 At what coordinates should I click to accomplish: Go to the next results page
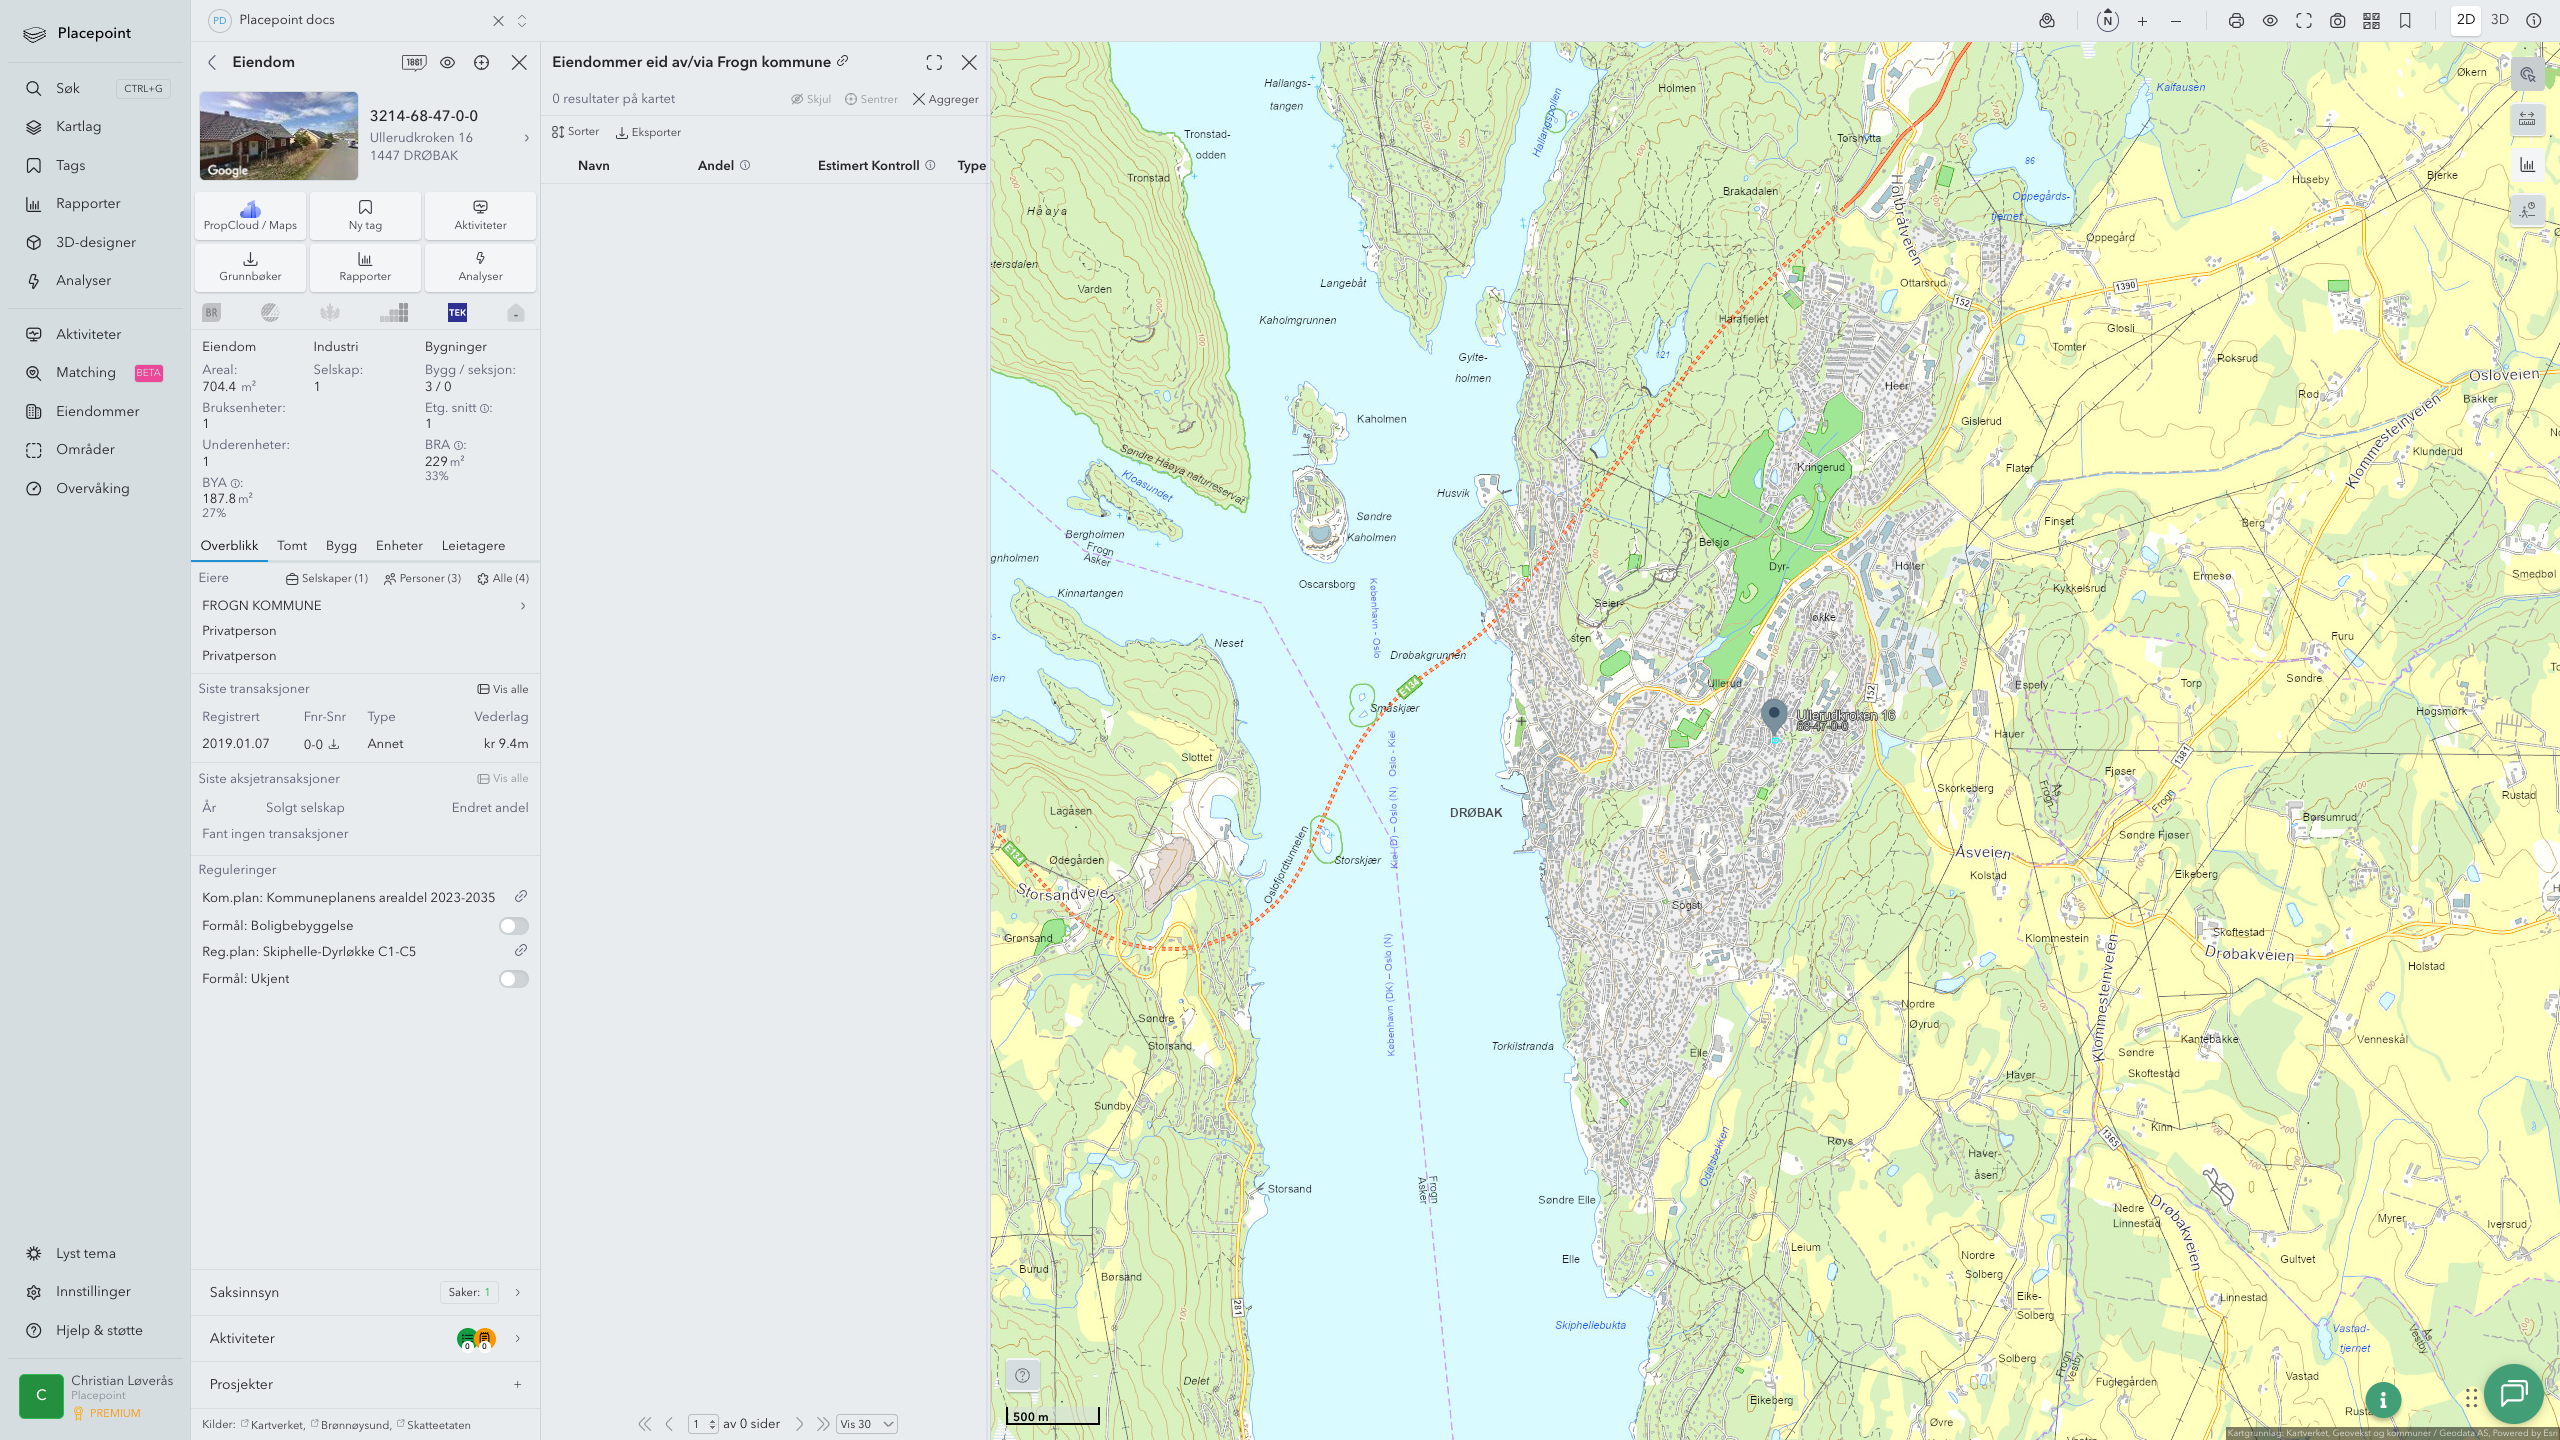click(x=799, y=1424)
